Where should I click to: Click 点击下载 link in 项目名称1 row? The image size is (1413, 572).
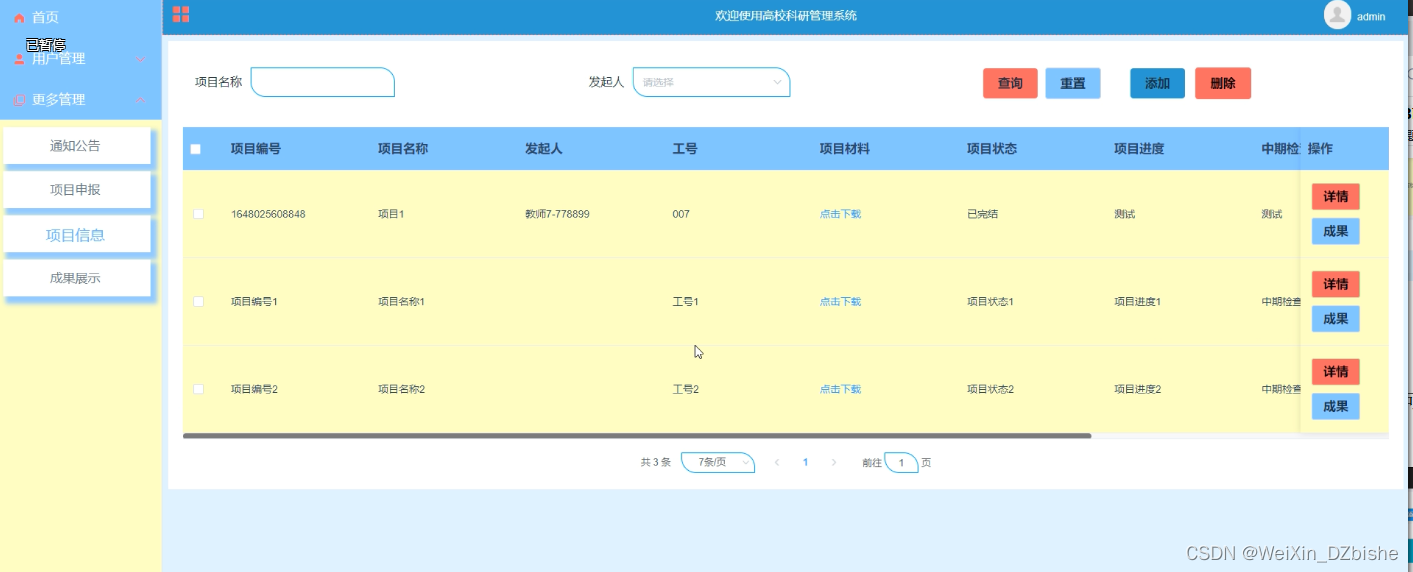tap(840, 301)
